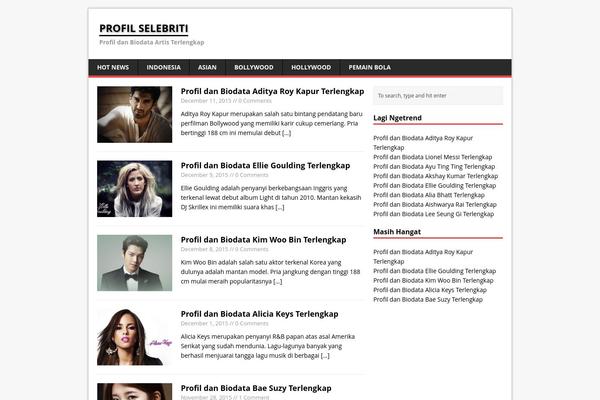Open Ayu Ting Ting in Lagi Ngetrend list
This screenshot has width=600, height=400.
click(434, 167)
